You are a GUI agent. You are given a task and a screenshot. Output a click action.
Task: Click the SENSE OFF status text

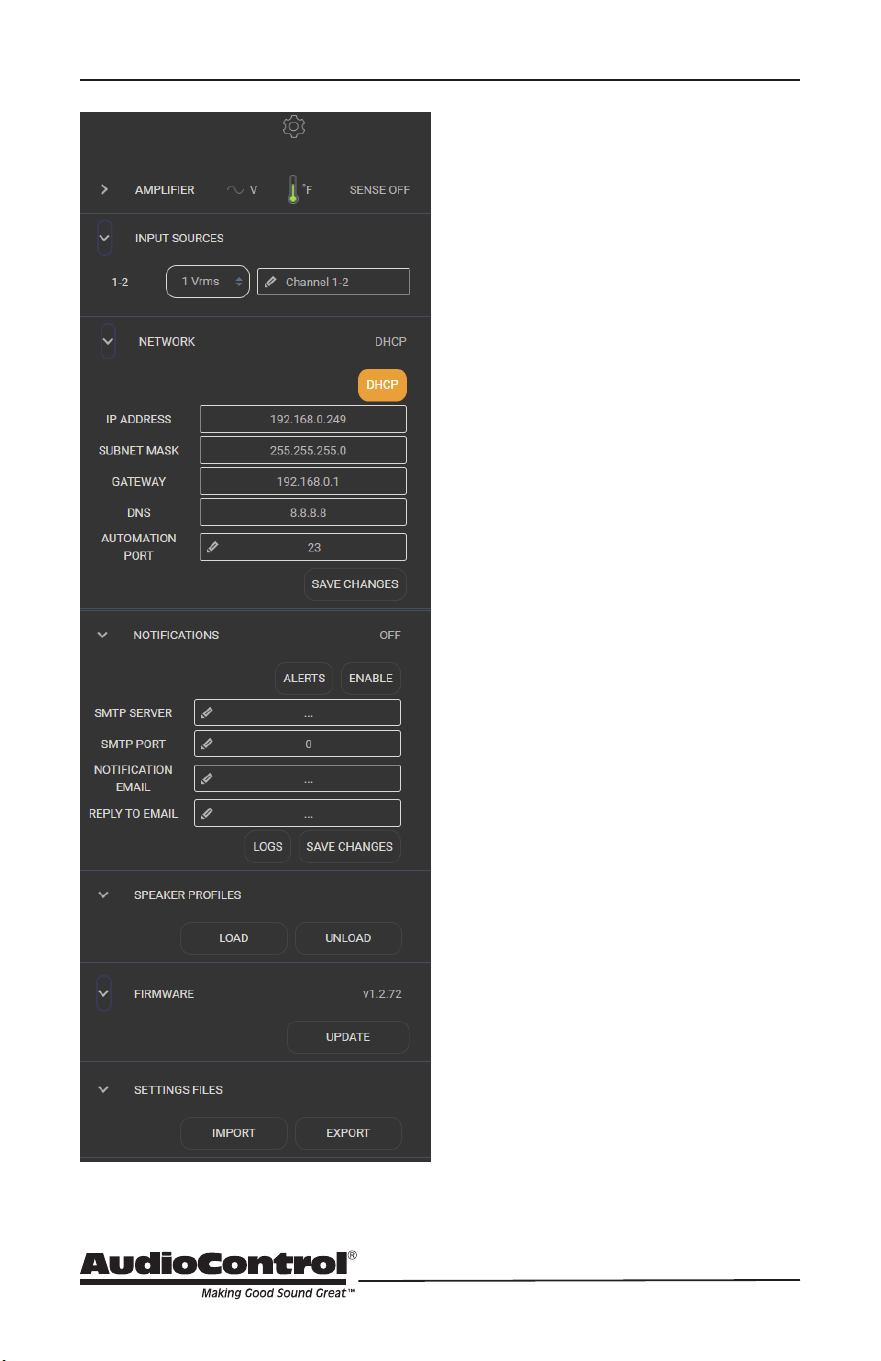(379, 190)
